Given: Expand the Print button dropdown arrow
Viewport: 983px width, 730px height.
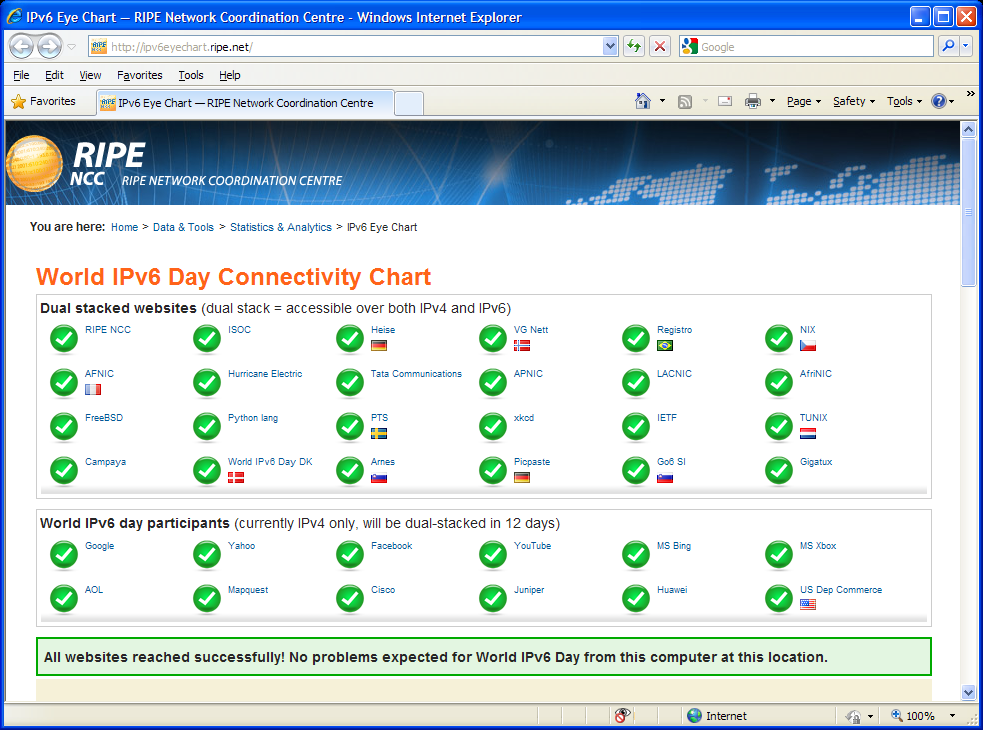Looking at the screenshot, I should click(x=772, y=101).
